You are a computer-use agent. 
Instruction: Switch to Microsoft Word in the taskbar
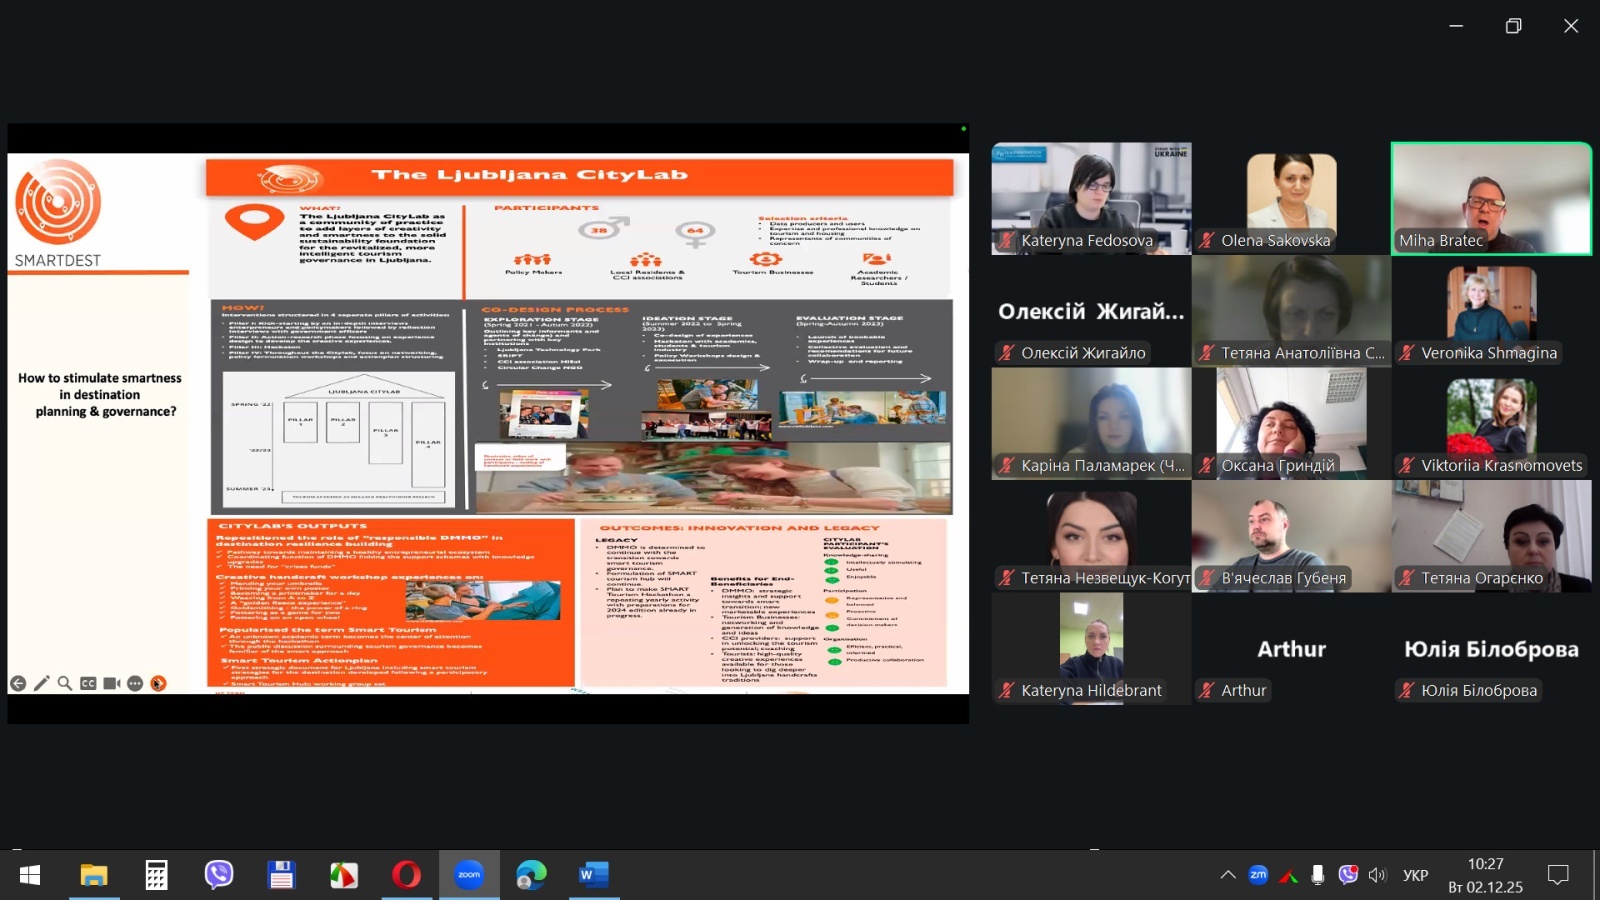tap(593, 875)
